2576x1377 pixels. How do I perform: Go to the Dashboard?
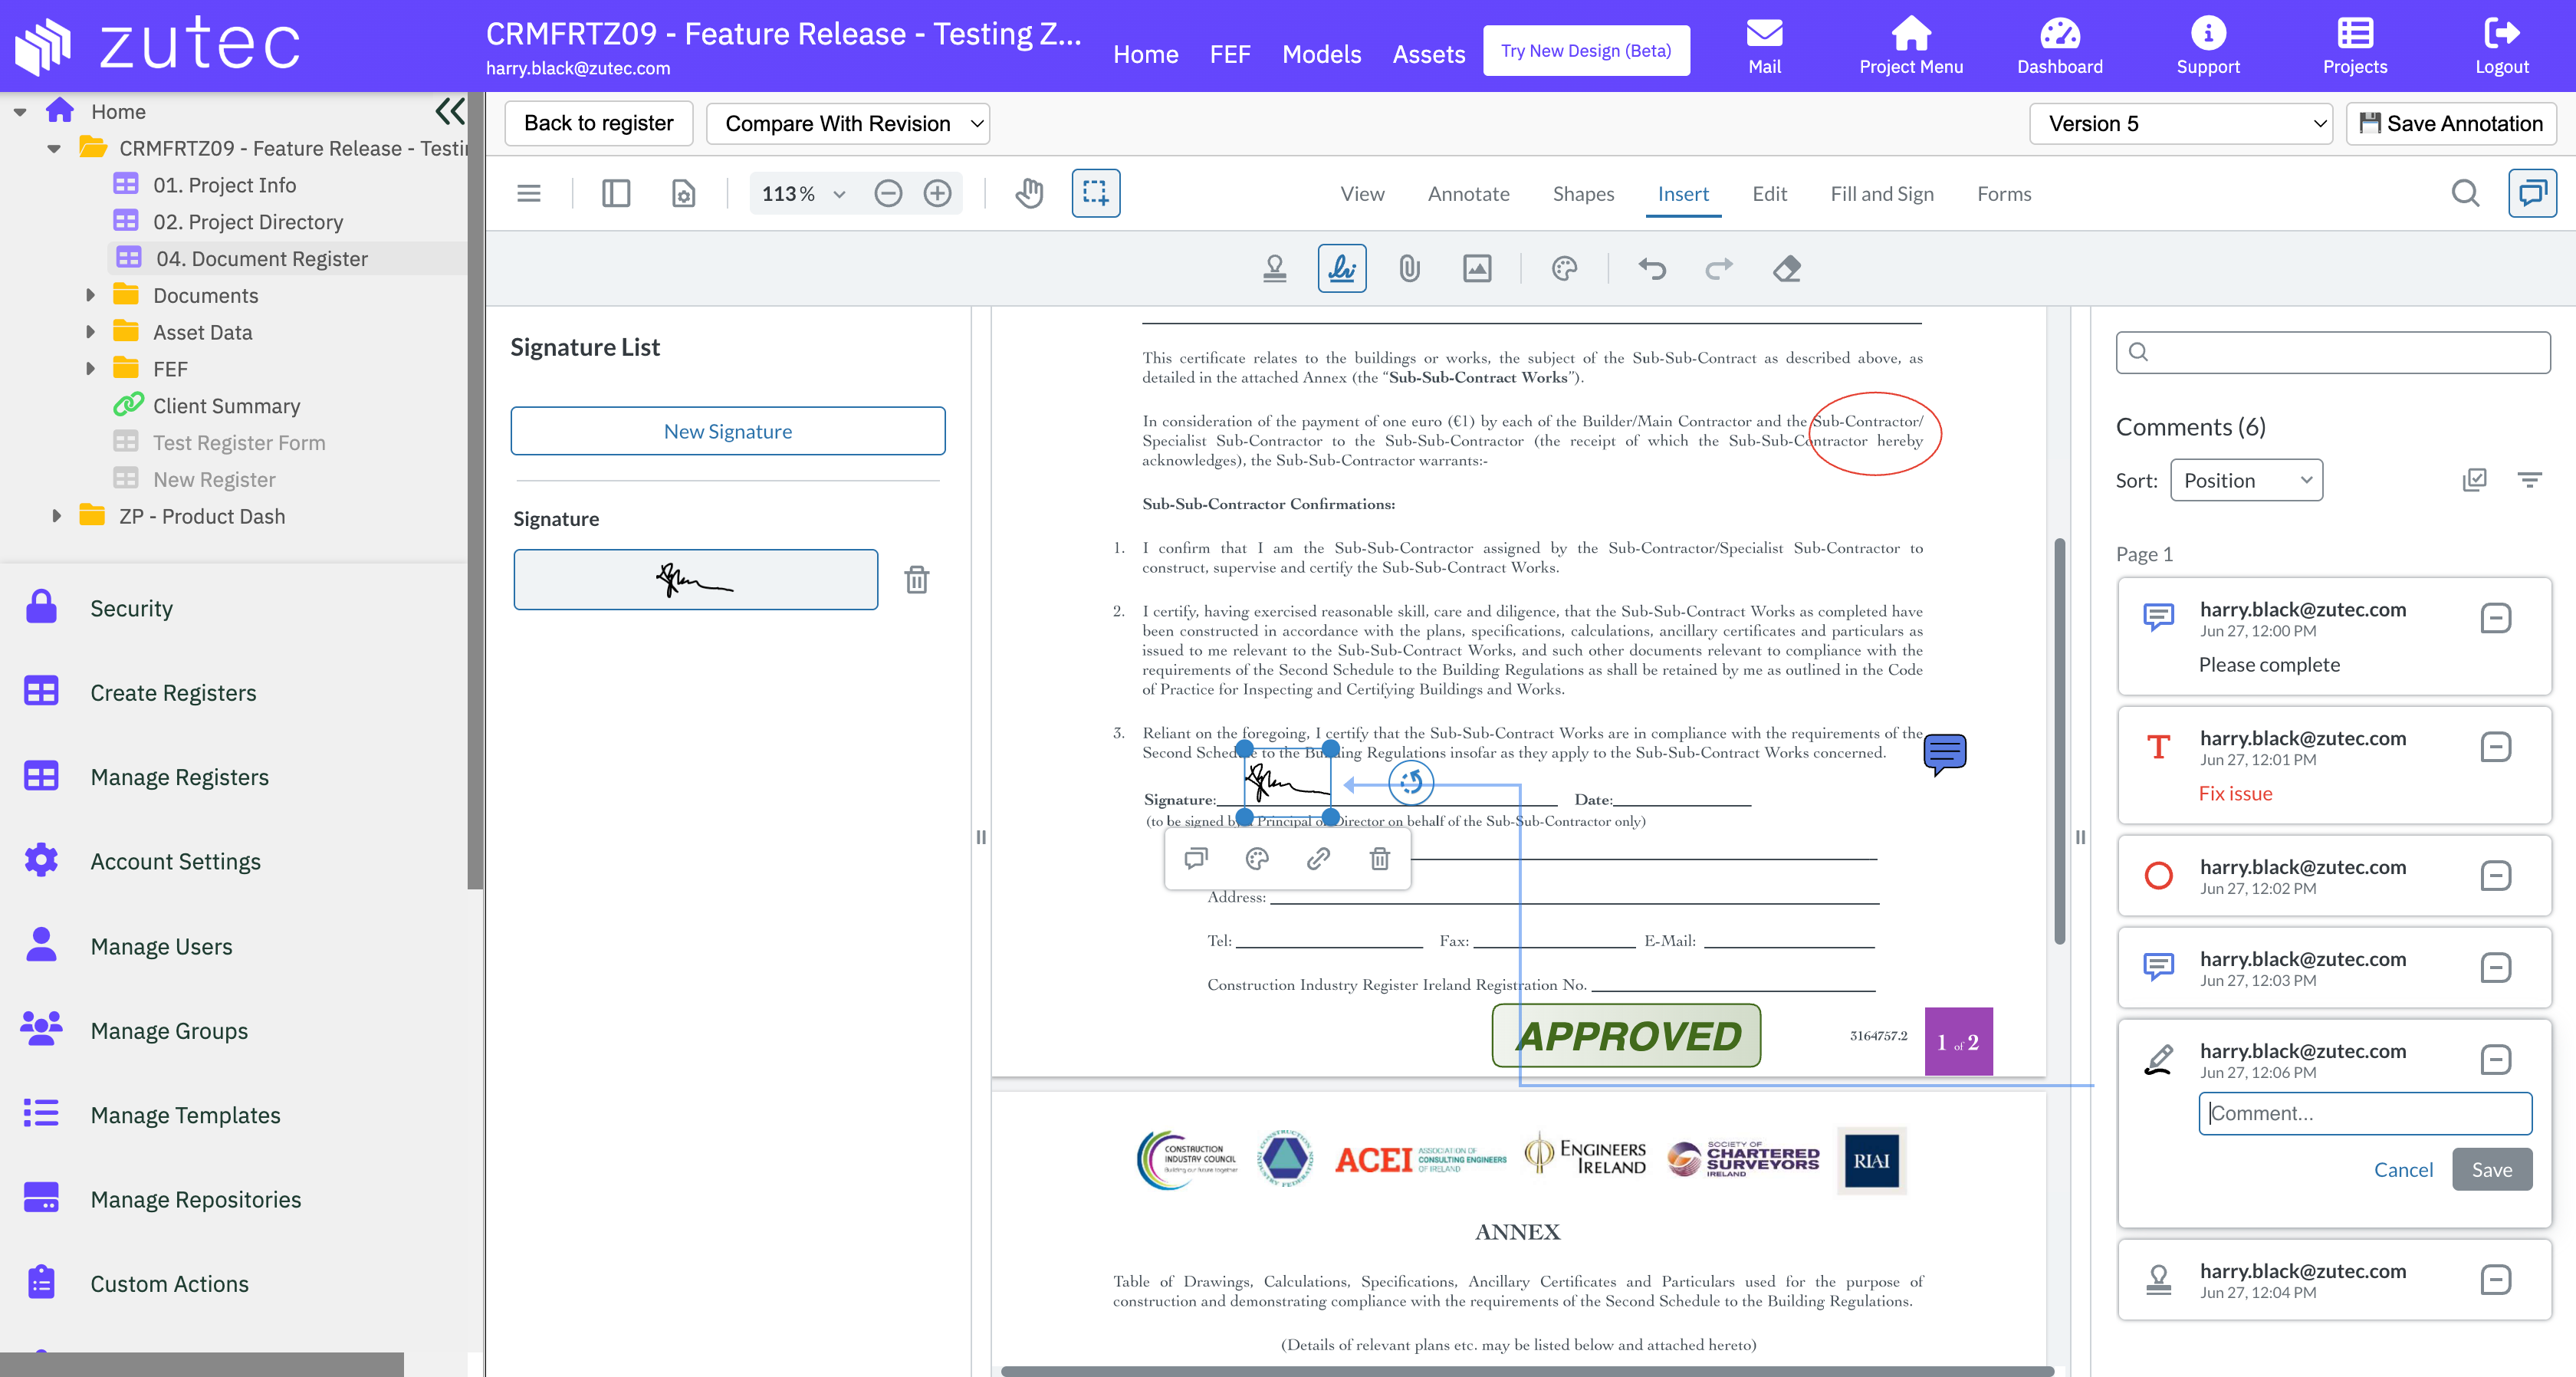(x=2059, y=46)
